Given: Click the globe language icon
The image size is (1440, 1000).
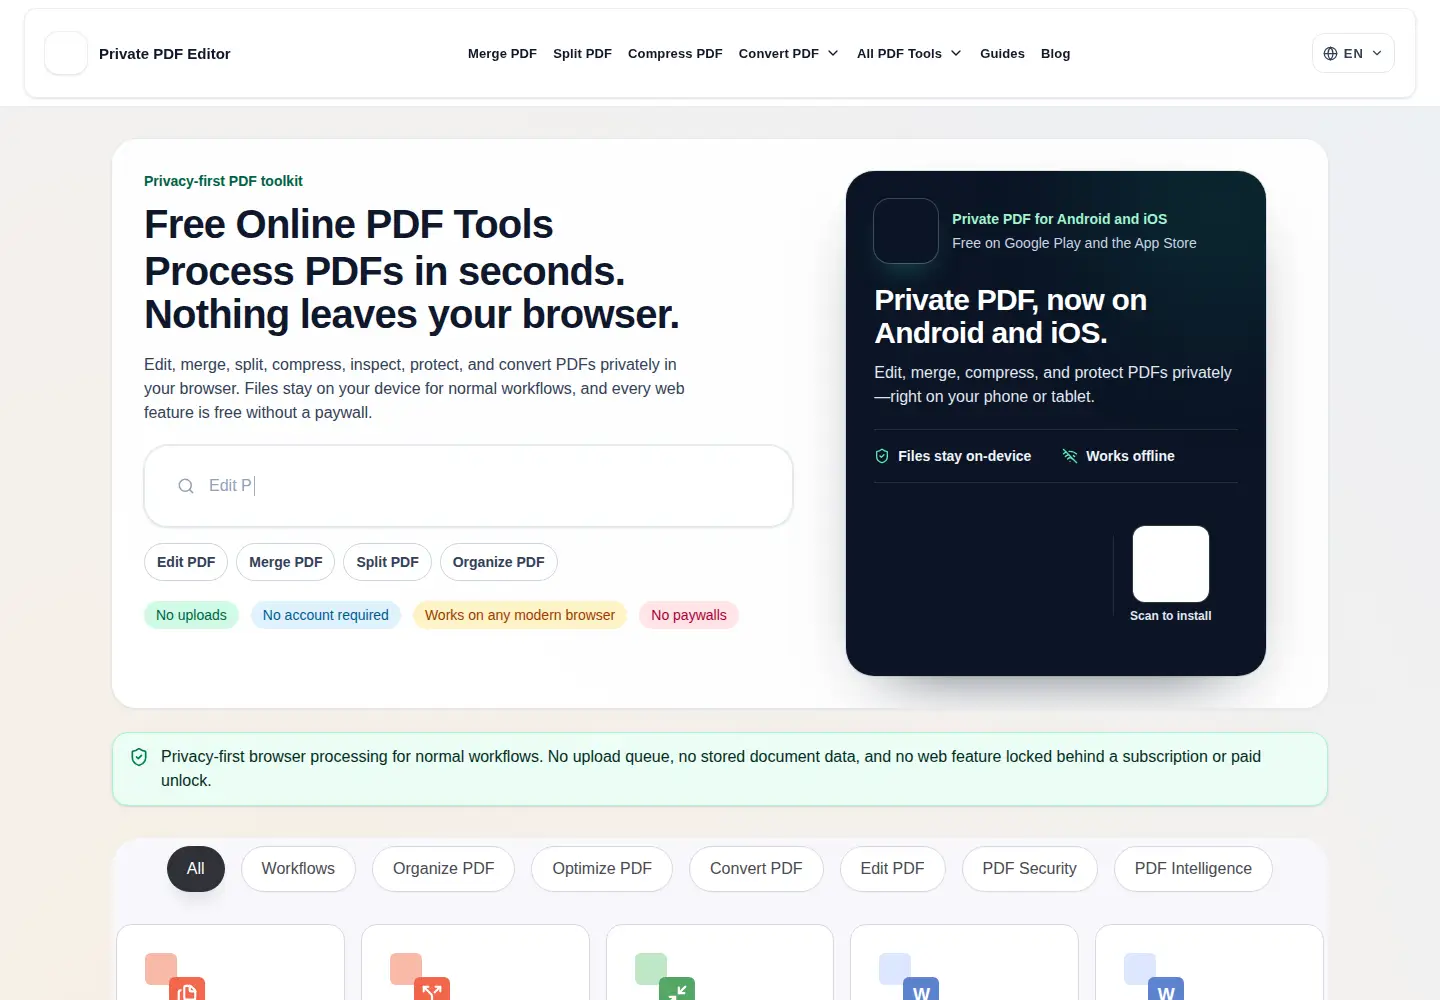Looking at the screenshot, I should [1330, 54].
